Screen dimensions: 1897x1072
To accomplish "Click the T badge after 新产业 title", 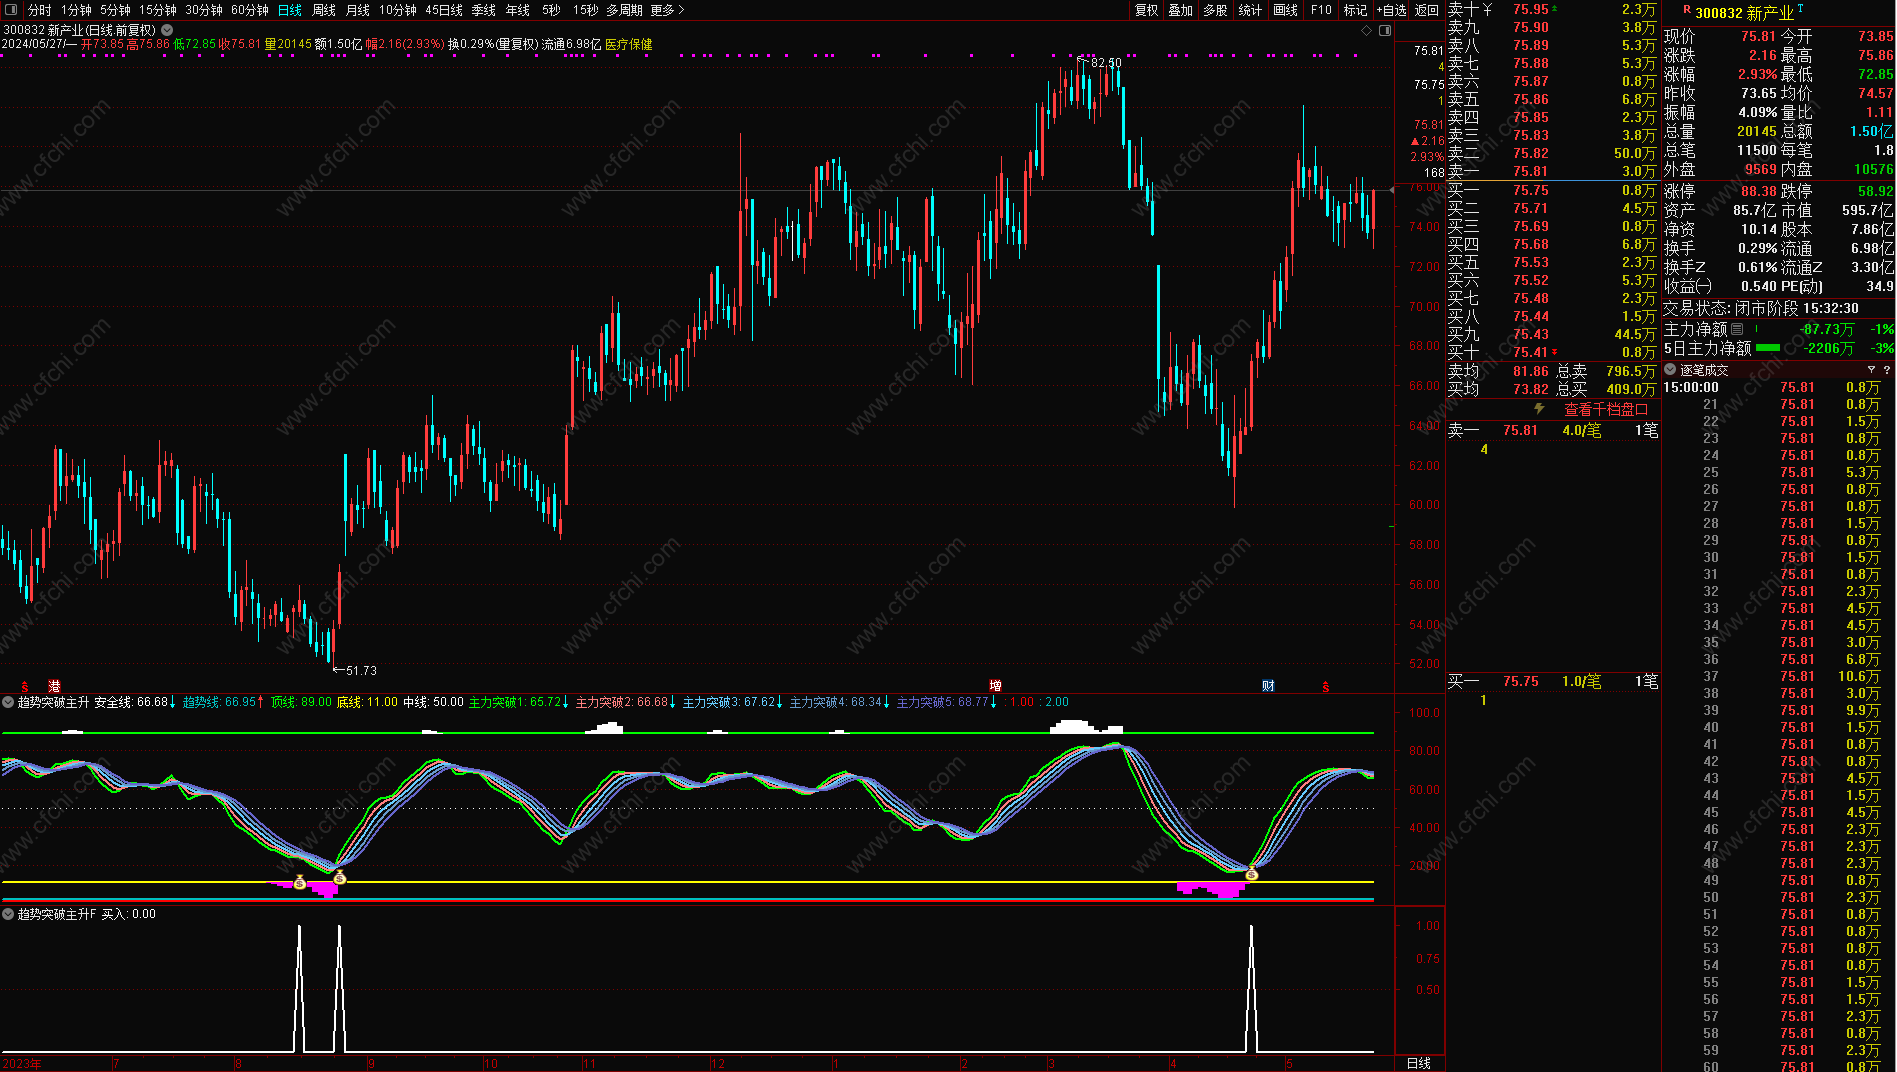I will [1801, 9].
